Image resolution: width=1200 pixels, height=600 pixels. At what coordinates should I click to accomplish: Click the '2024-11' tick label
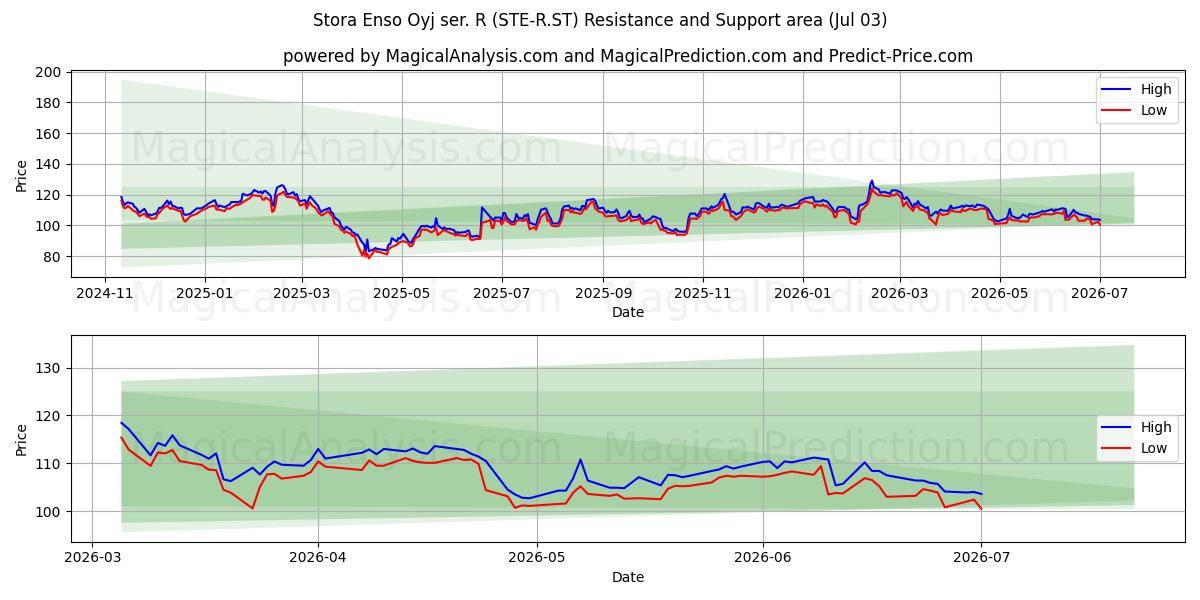(106, 295)
